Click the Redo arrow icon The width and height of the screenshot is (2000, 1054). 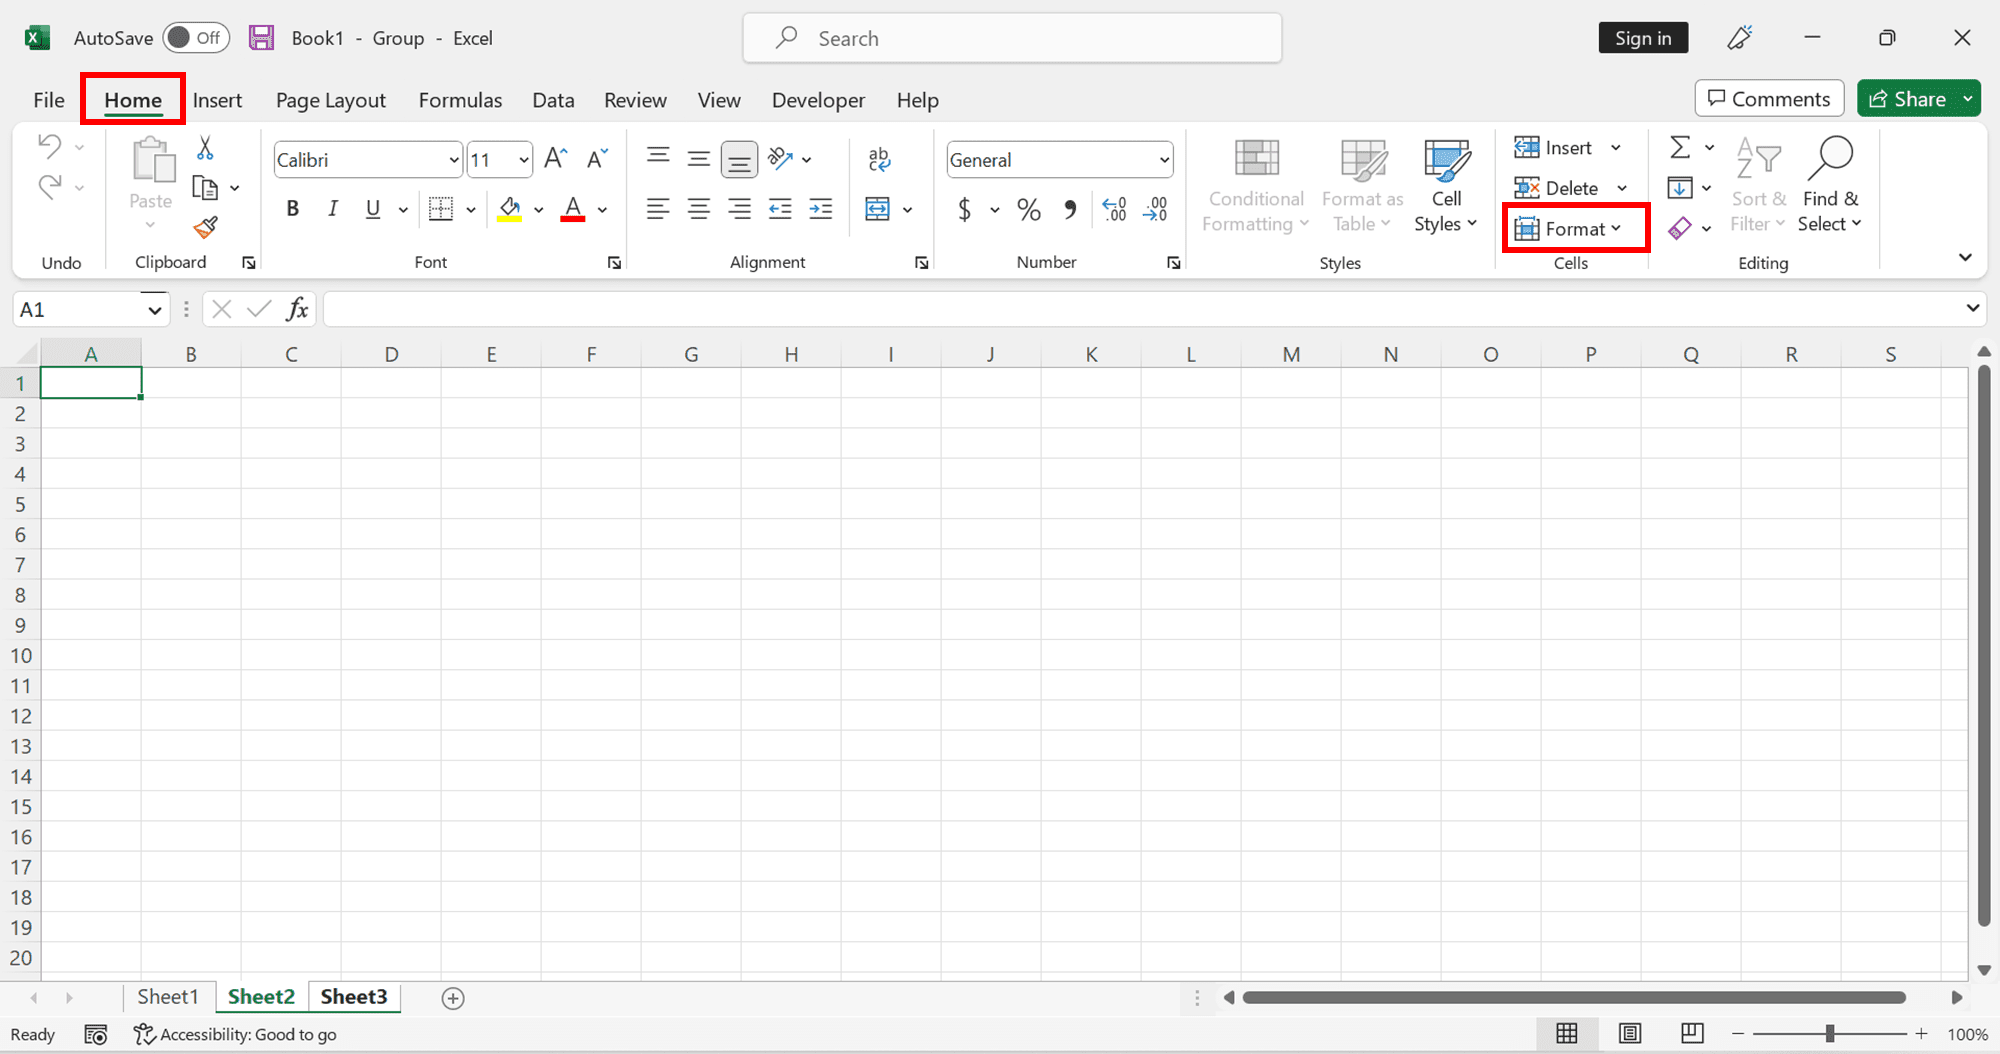[50, 187]
